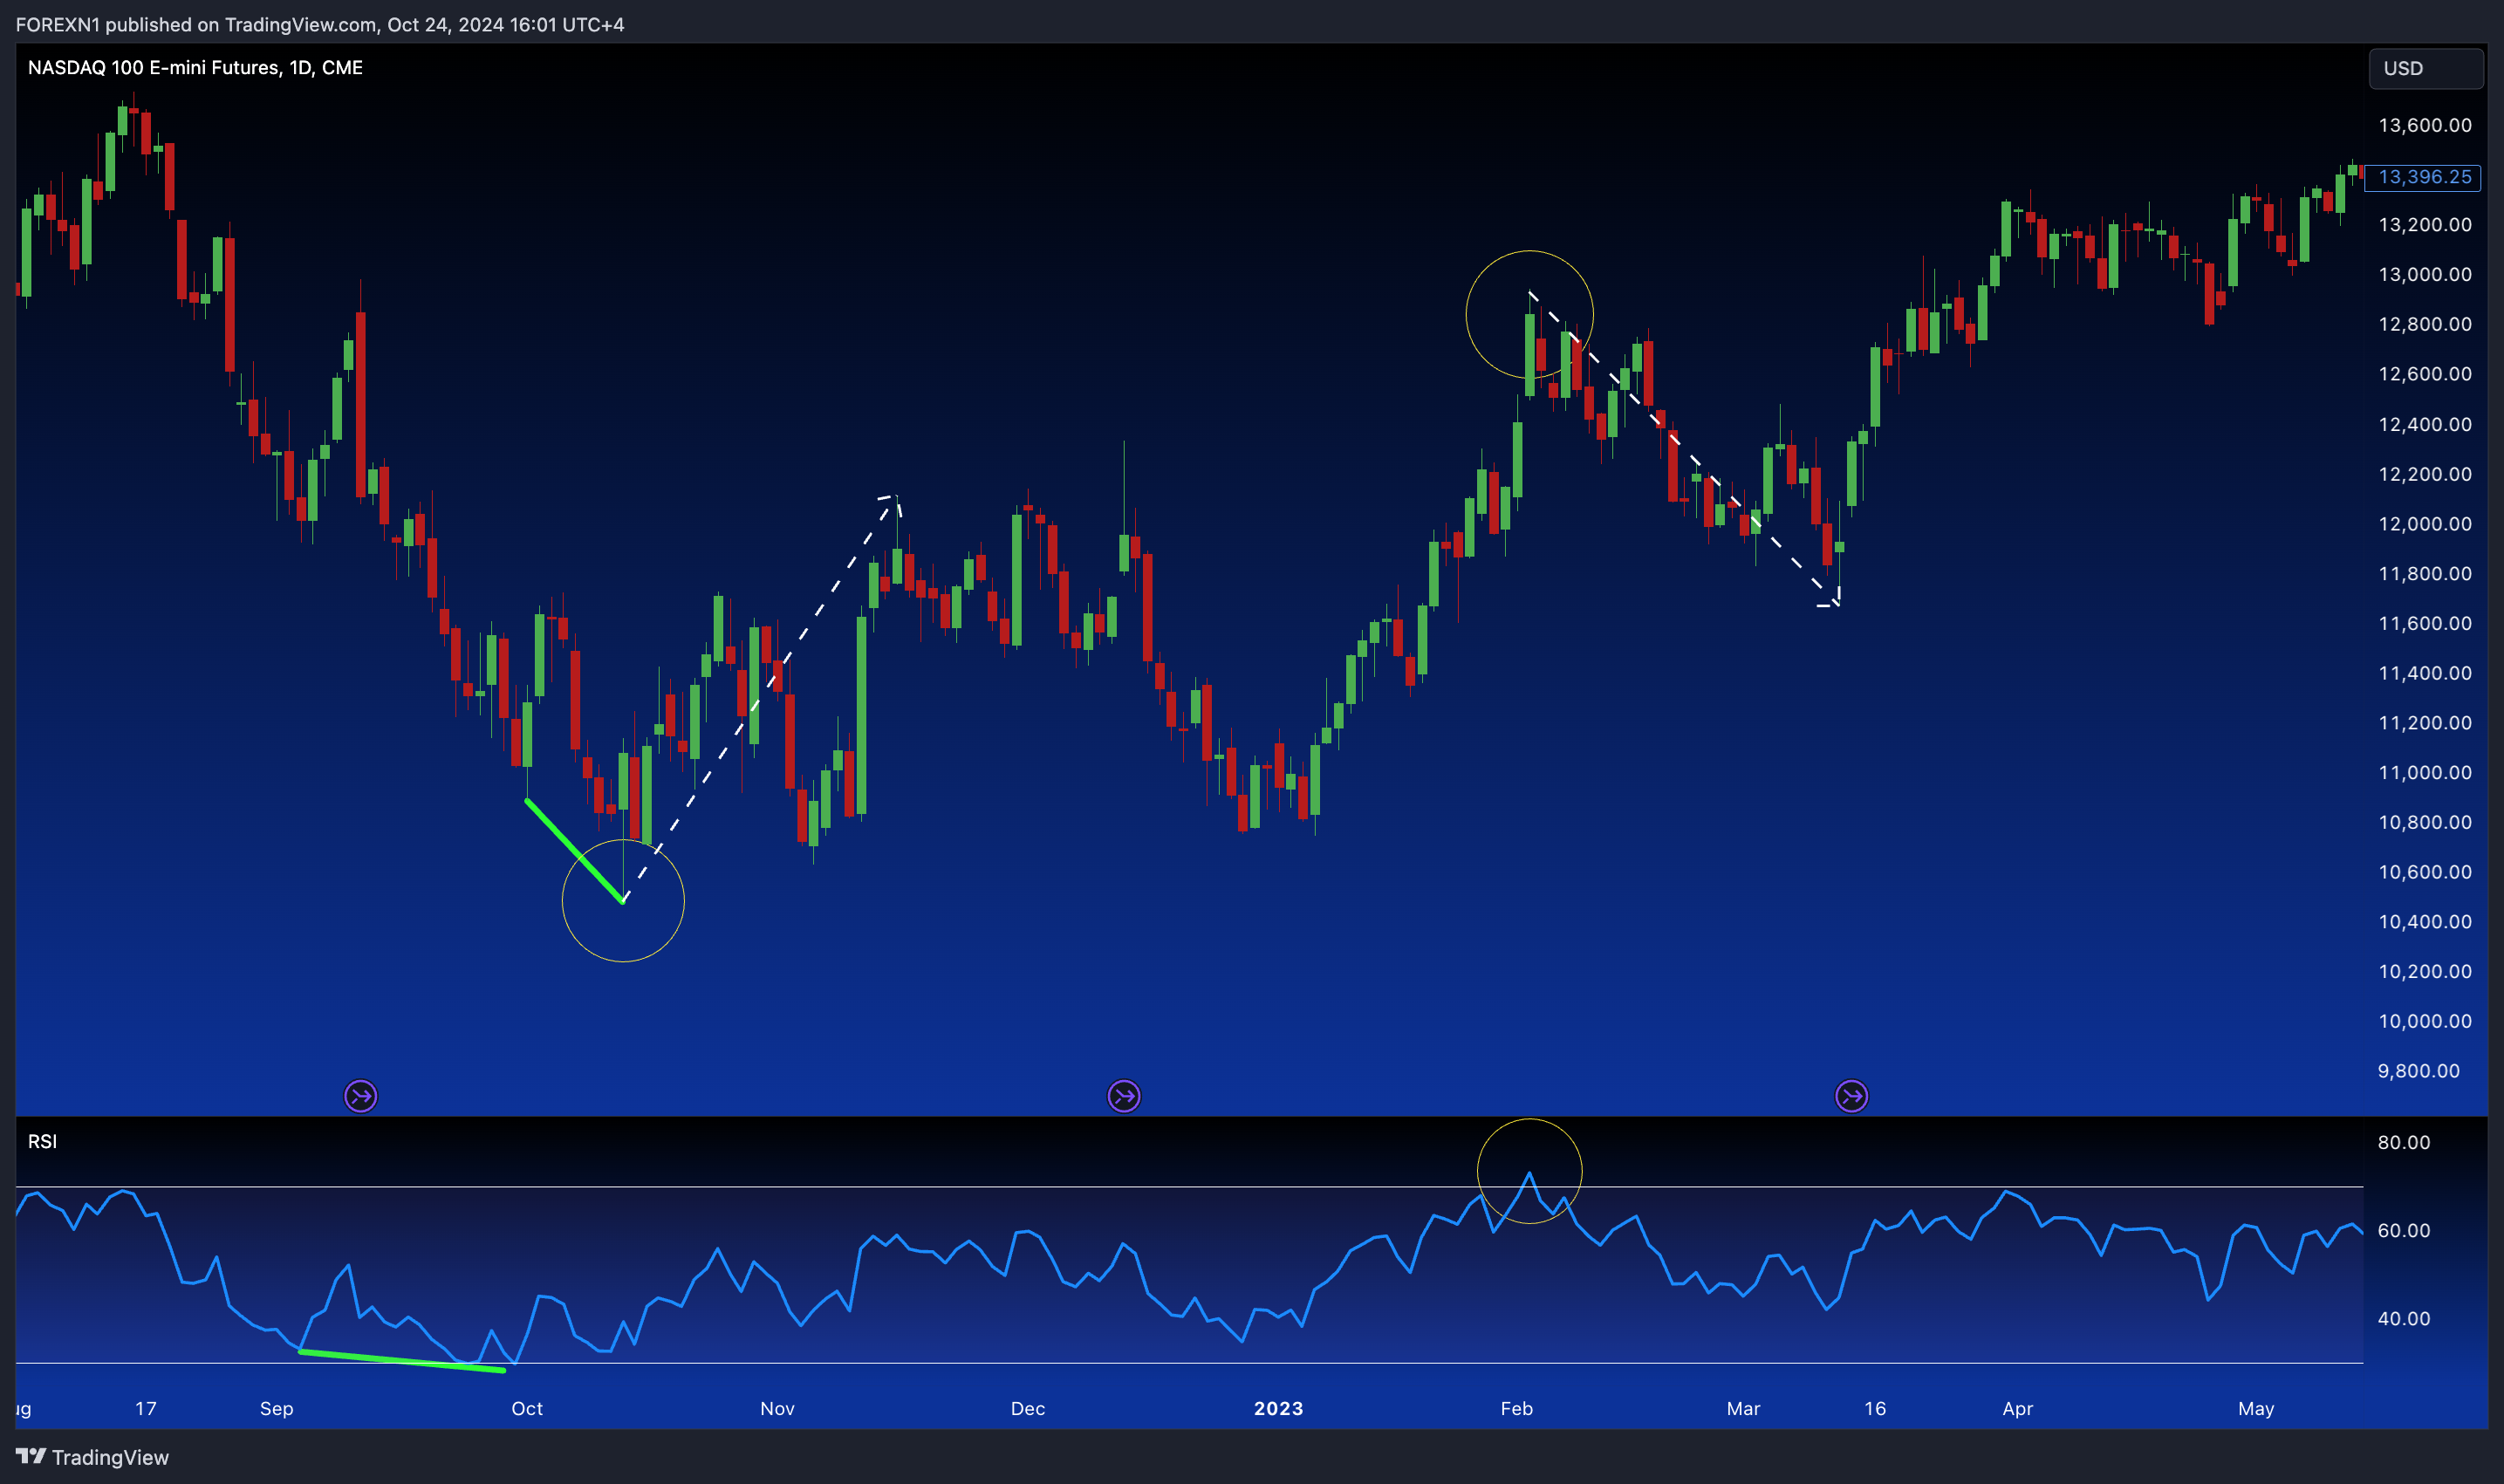
Task: Click the 10,000.00 price axis label
Action: tap(2424, 1021)
